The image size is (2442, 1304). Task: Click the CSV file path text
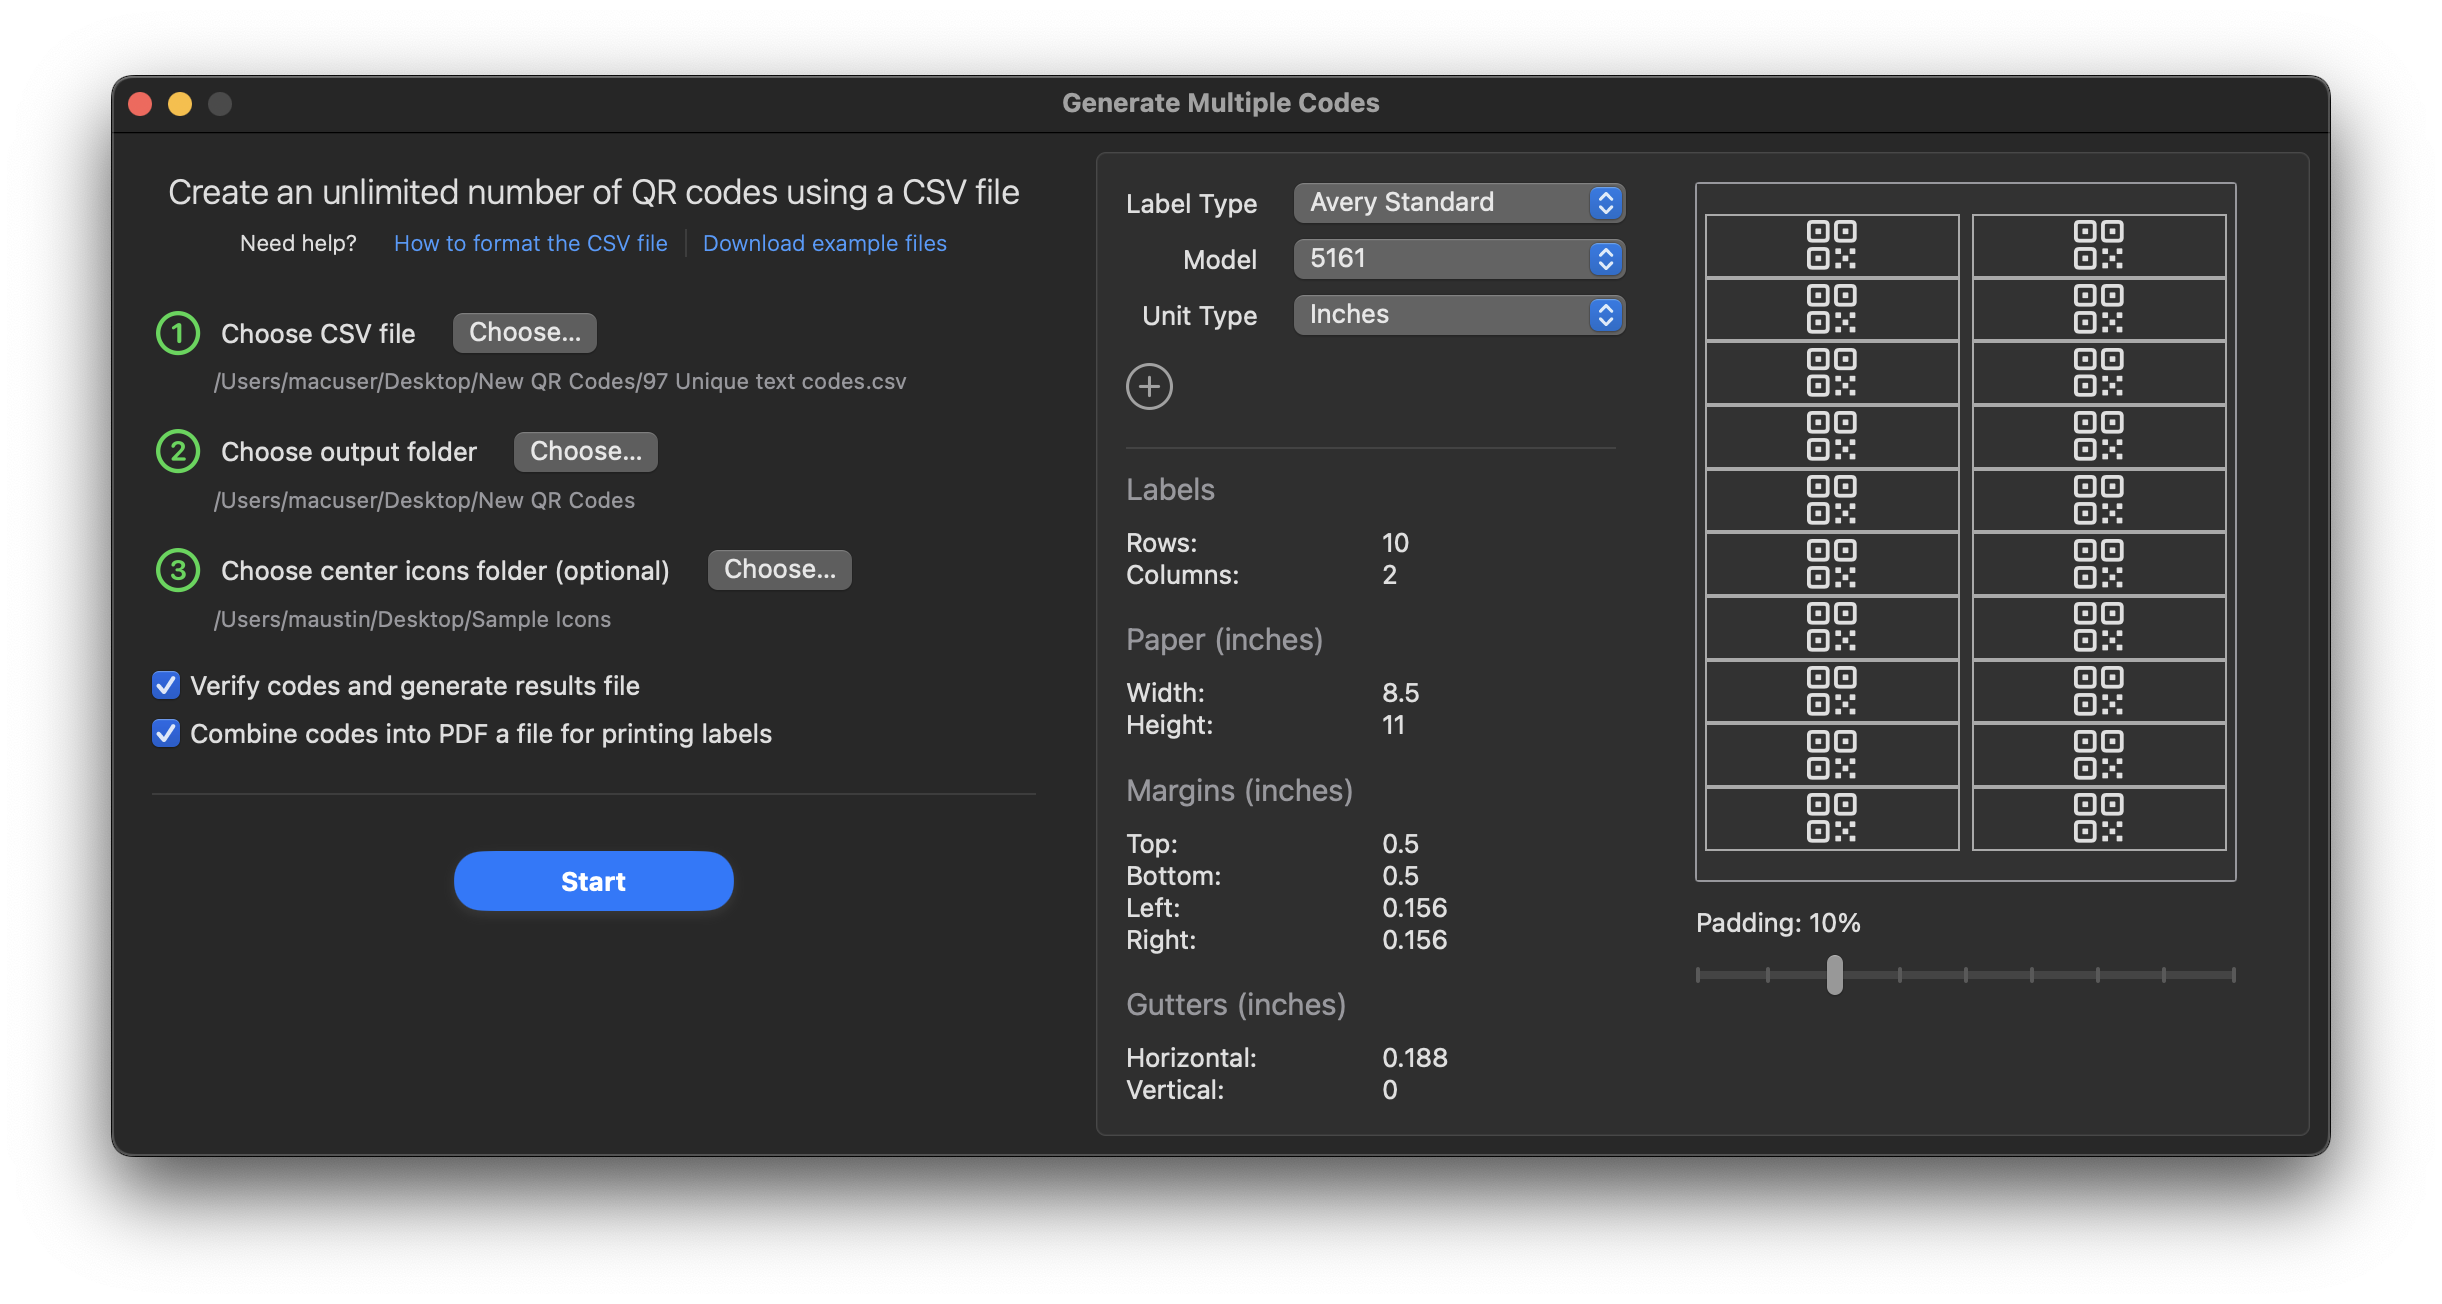[x=560, y=382]
